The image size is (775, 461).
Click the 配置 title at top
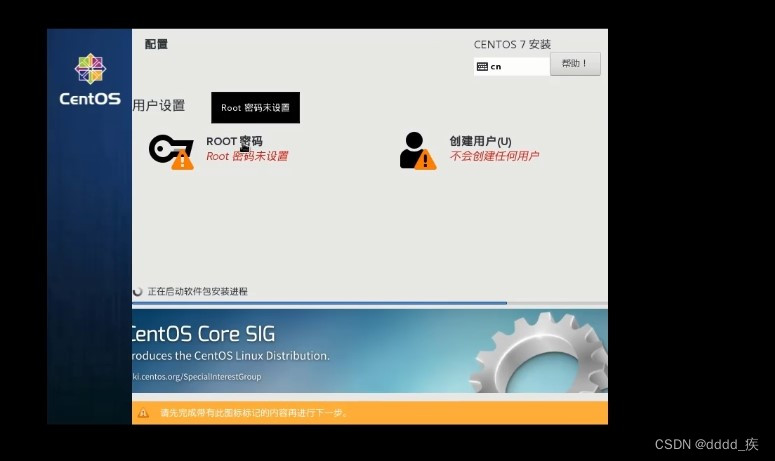(156, 44)
